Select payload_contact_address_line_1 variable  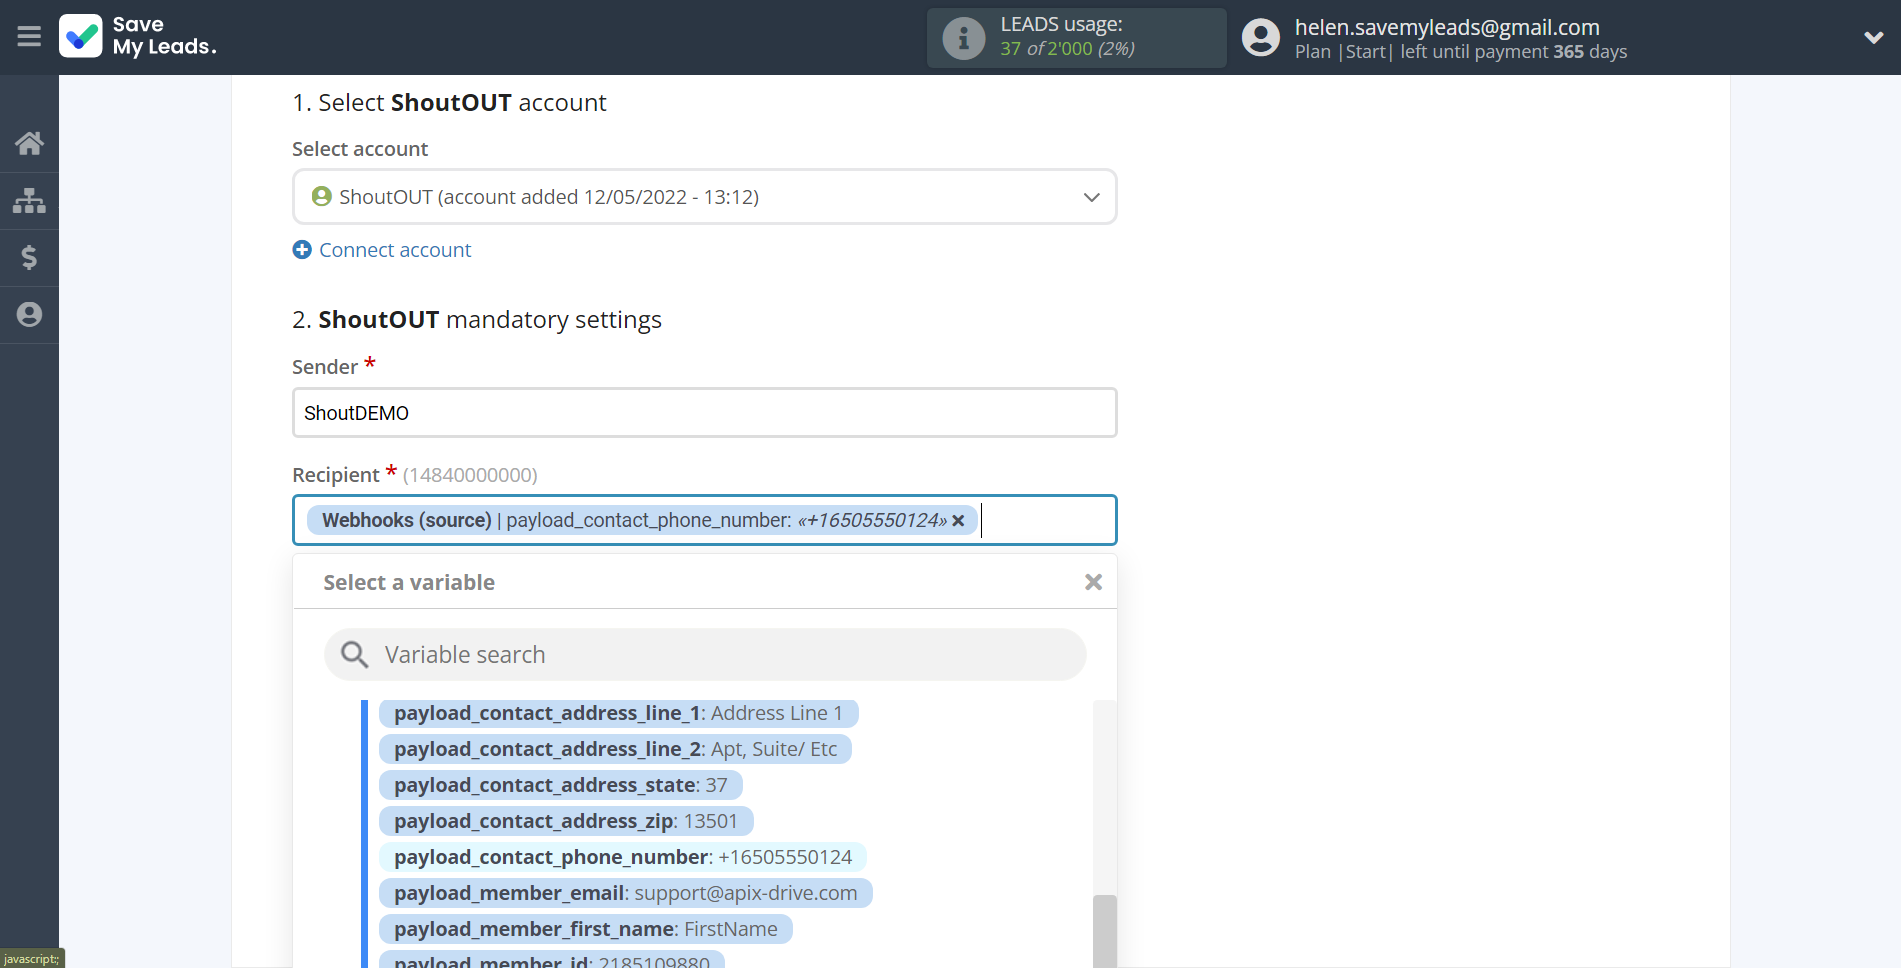click(617, 713)
